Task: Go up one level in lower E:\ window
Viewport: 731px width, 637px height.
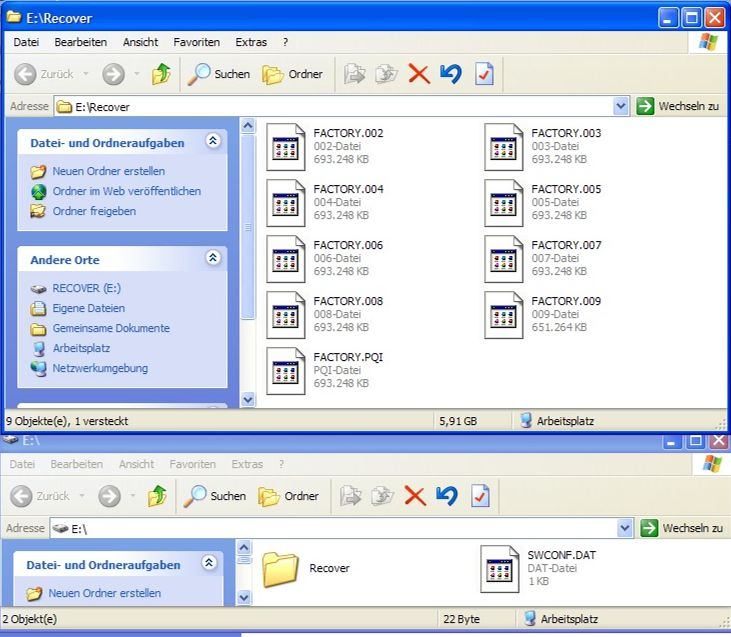Action: (x=157, y=496)
